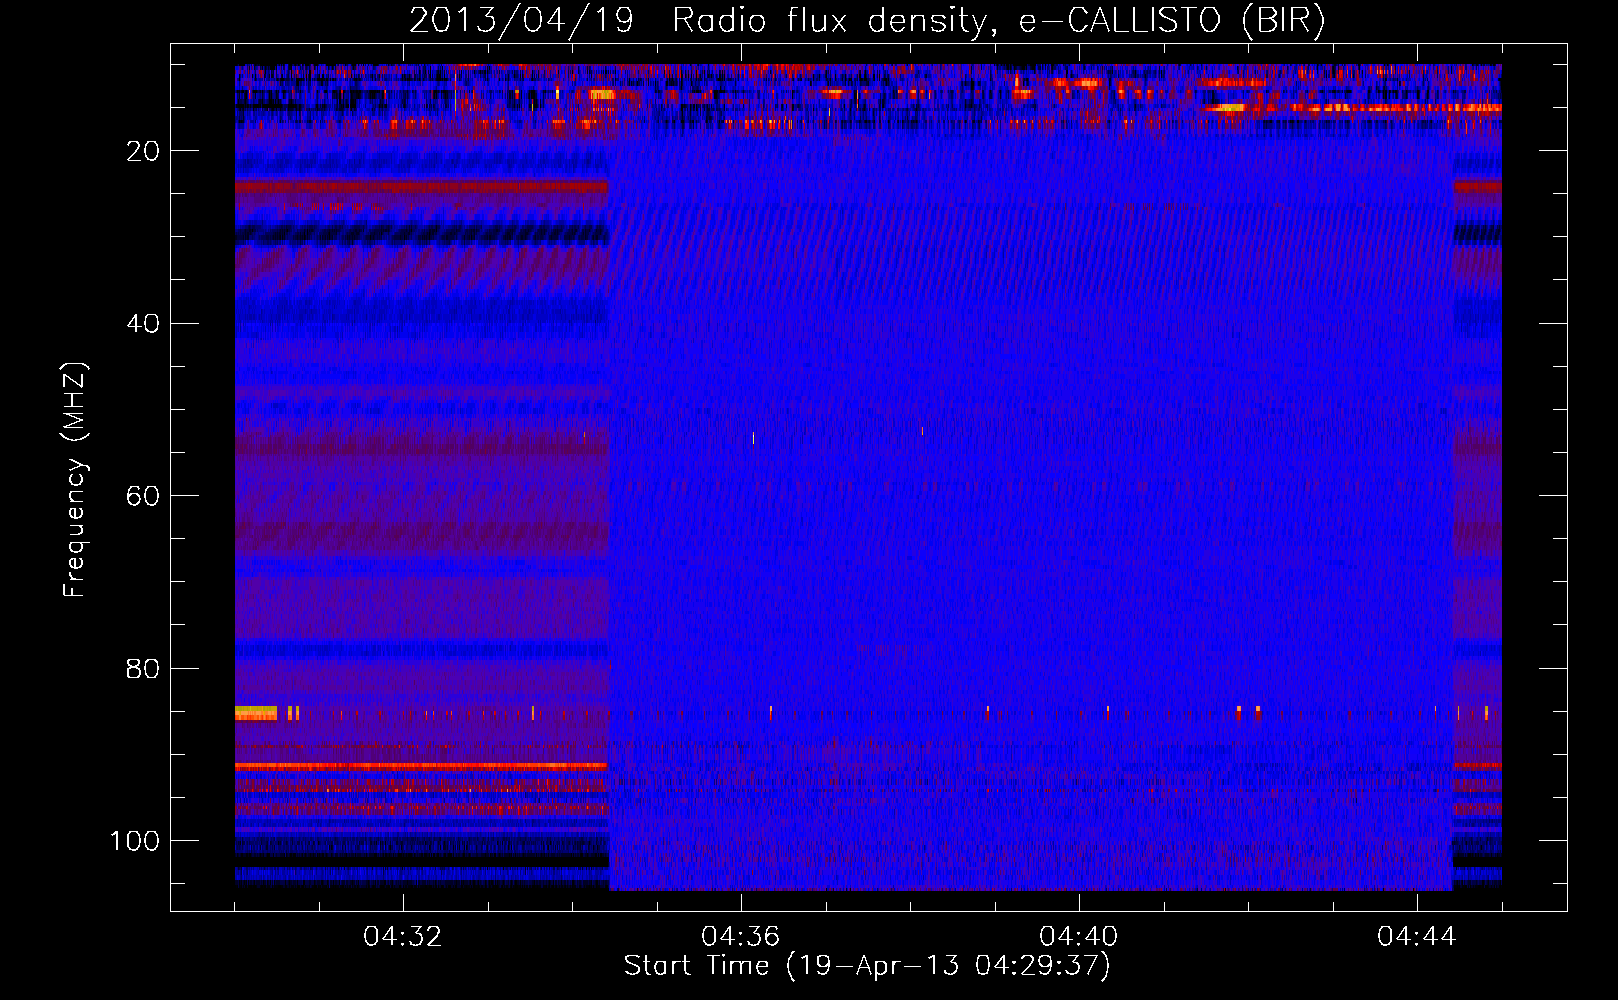Click the '20' frequency tick label
The width and height of the screenshot is (1618, 1000).
[144, 151]
